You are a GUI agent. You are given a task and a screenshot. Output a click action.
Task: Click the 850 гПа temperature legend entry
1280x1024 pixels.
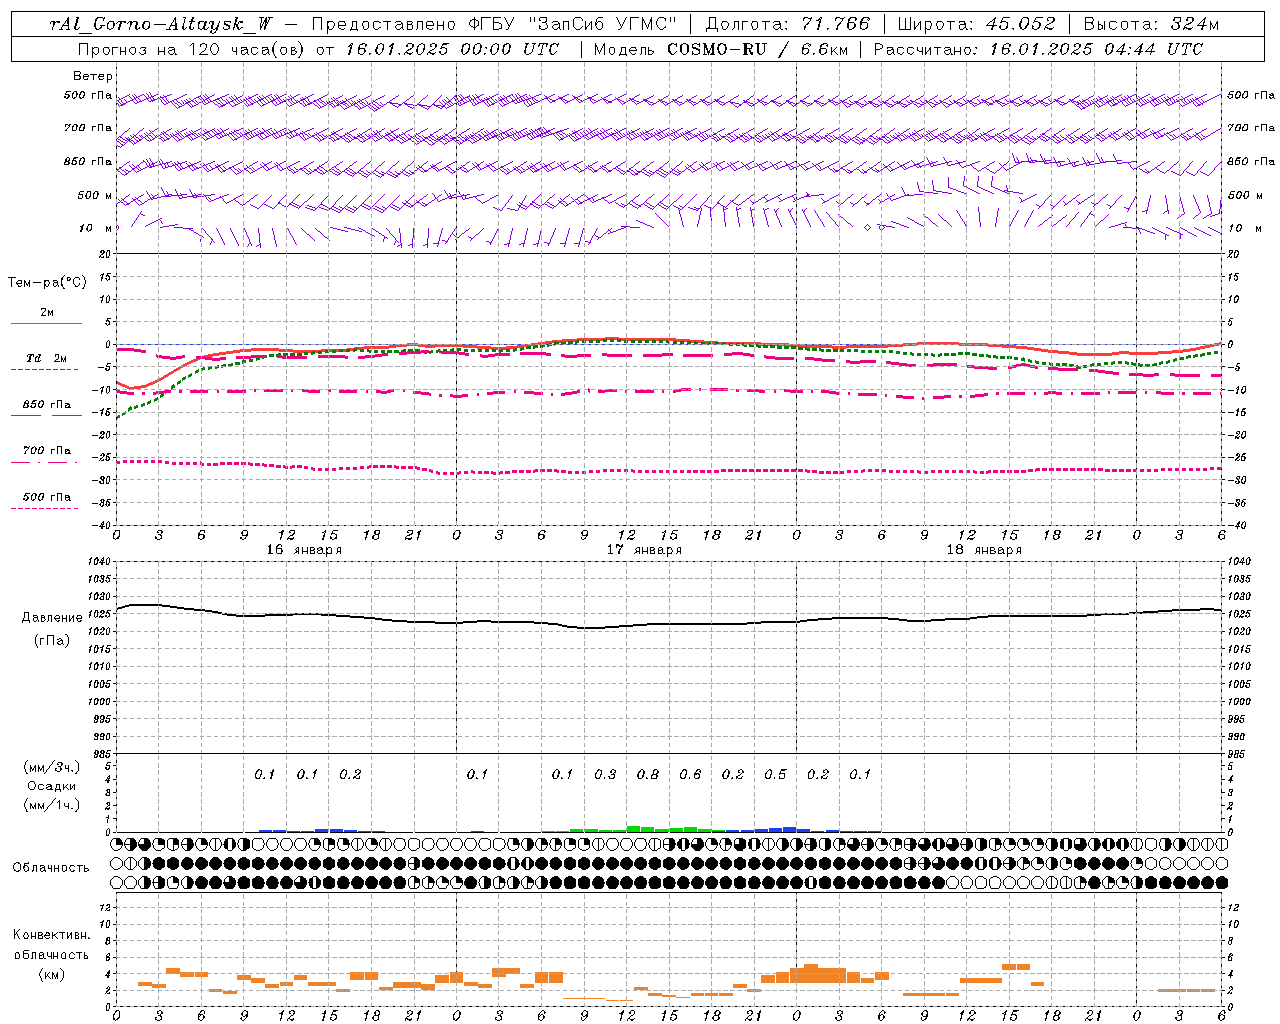coord(47,405)
